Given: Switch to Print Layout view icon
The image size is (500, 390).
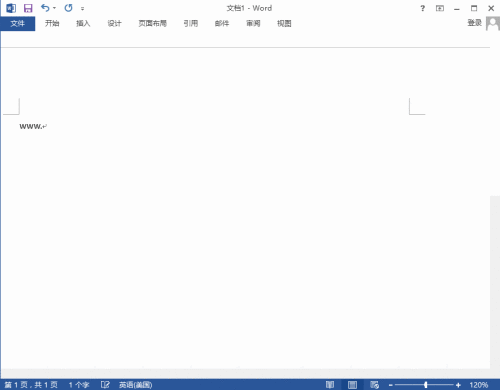Looking at the screenshot, I should 352,385.
